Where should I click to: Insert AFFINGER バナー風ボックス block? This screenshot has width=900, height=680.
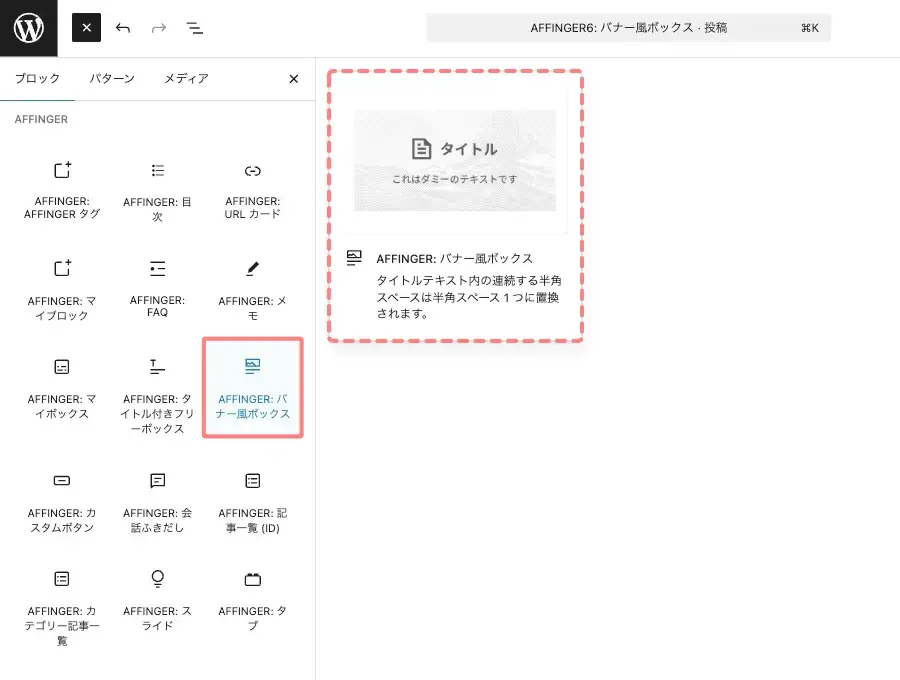[253, 388]
